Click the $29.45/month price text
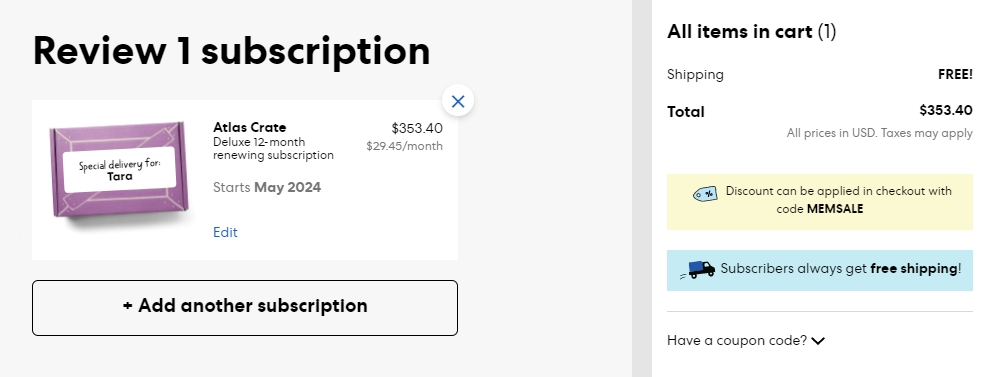 (404, 146)
